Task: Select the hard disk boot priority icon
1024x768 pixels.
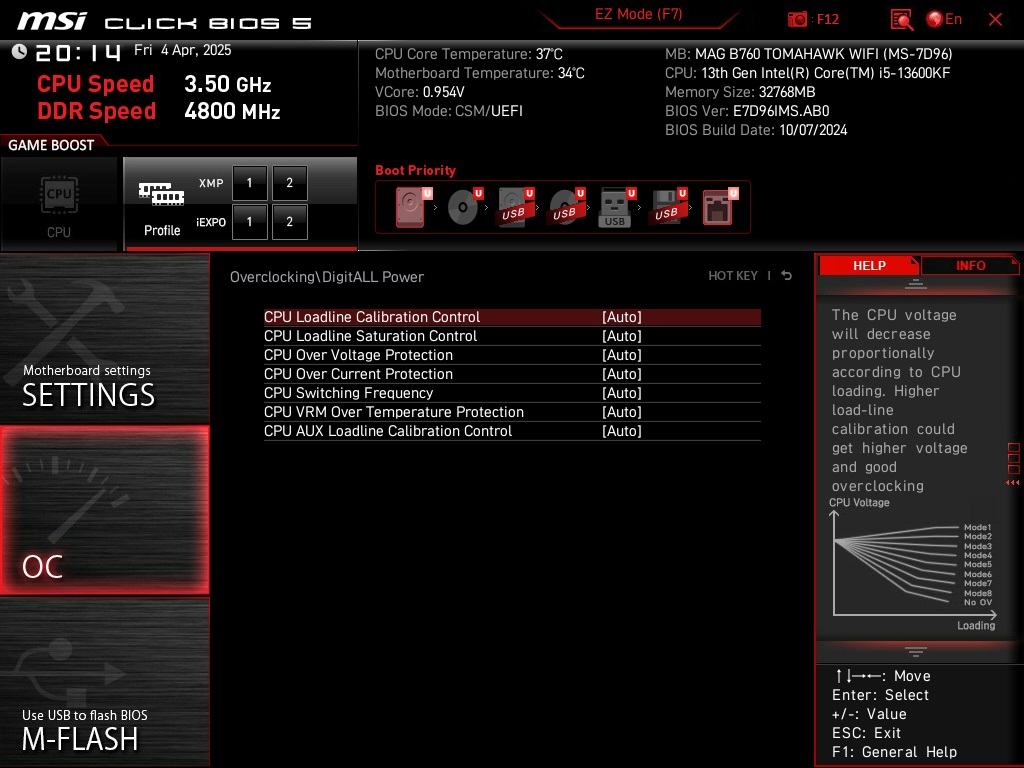Action: [413, 207]
